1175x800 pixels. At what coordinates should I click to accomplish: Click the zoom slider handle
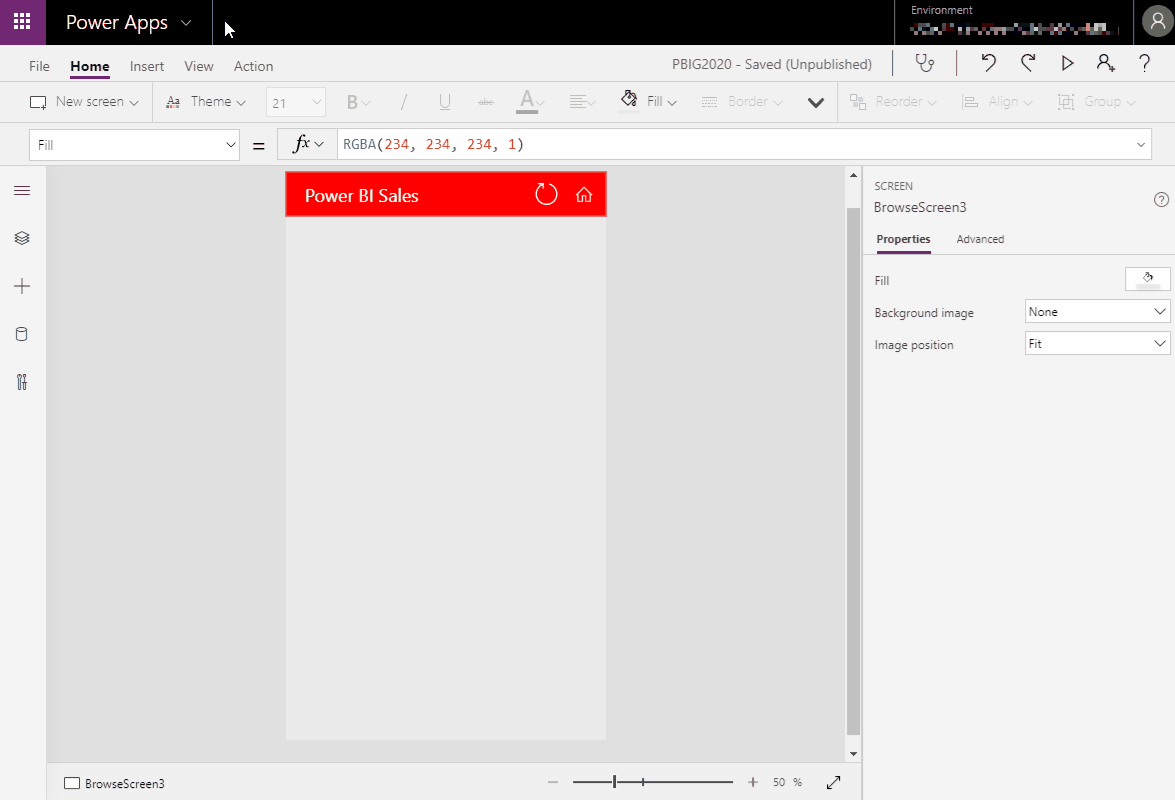tap(614, 782)
